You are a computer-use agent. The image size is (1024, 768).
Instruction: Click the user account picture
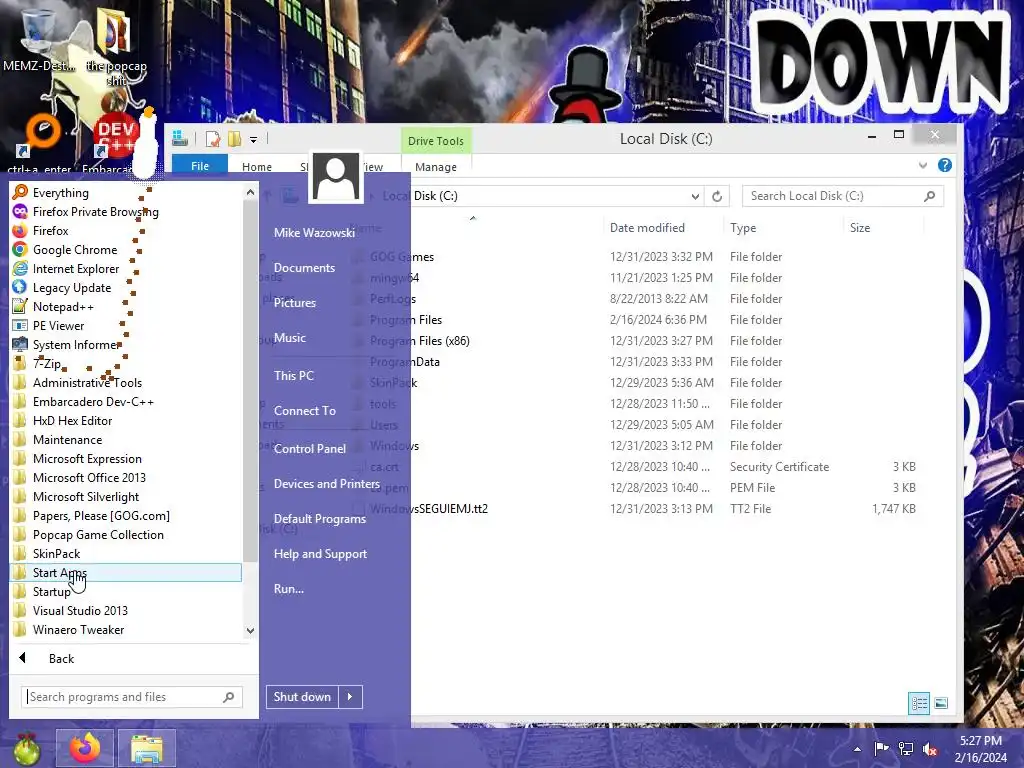pos(336,176)
